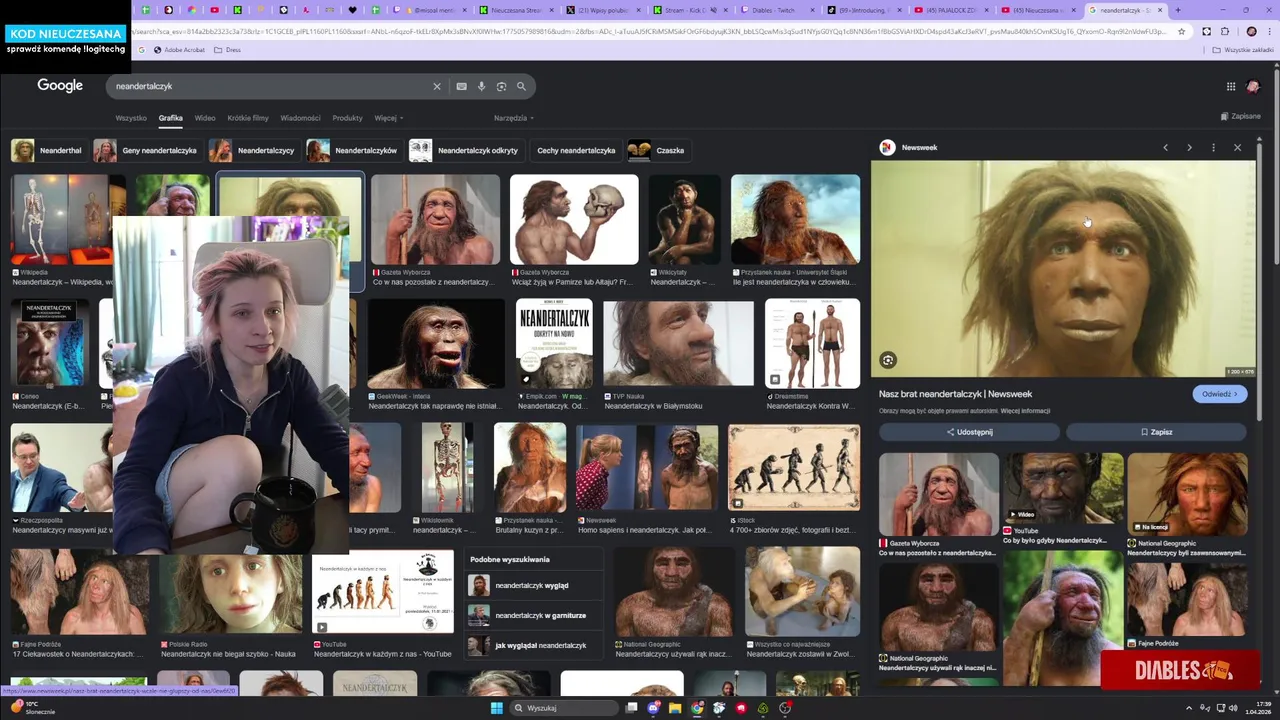
Task: Open Neandertalczyk odkryty na nowo book thumbnail
Action: coord(554,343)
